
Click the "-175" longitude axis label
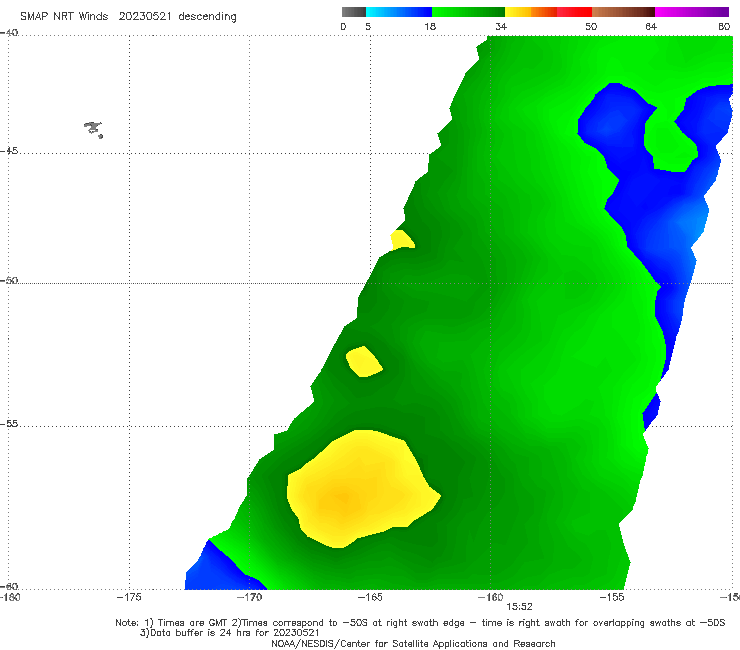pos(129,598)
